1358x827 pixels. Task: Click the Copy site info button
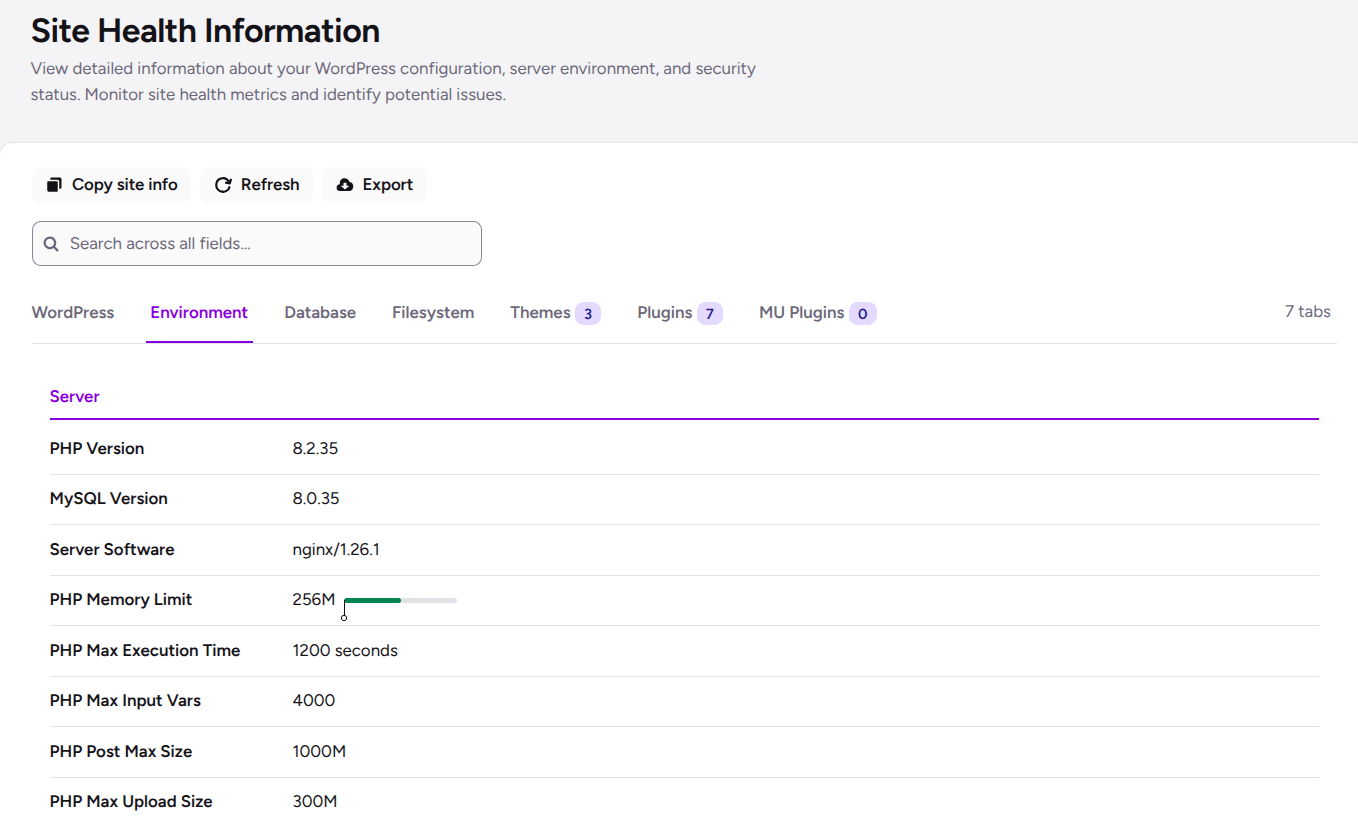click(112, 185)
